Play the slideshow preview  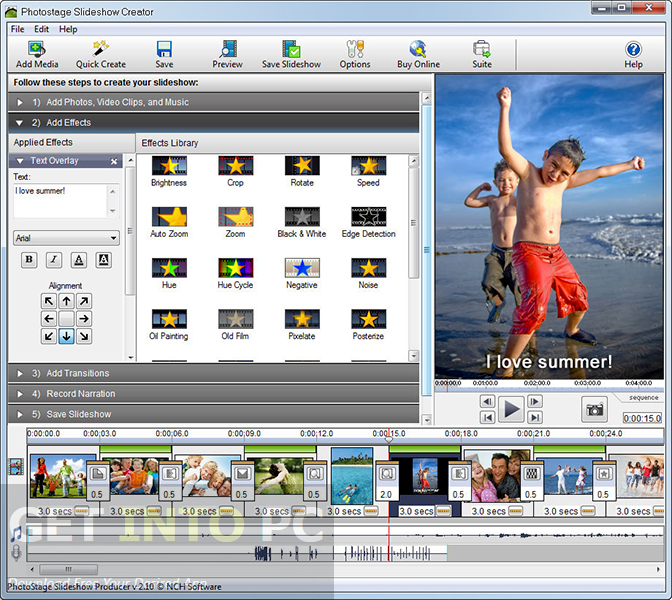[511, 409]
